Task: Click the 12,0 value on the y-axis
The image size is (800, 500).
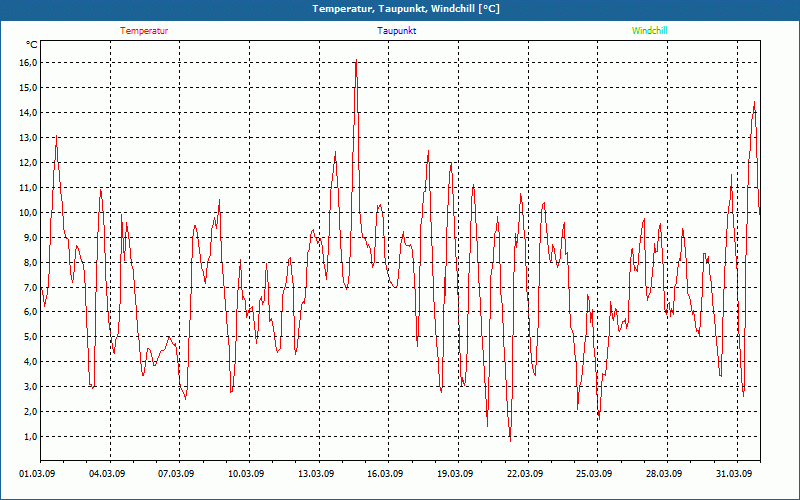Action: (x=29, y=162)
